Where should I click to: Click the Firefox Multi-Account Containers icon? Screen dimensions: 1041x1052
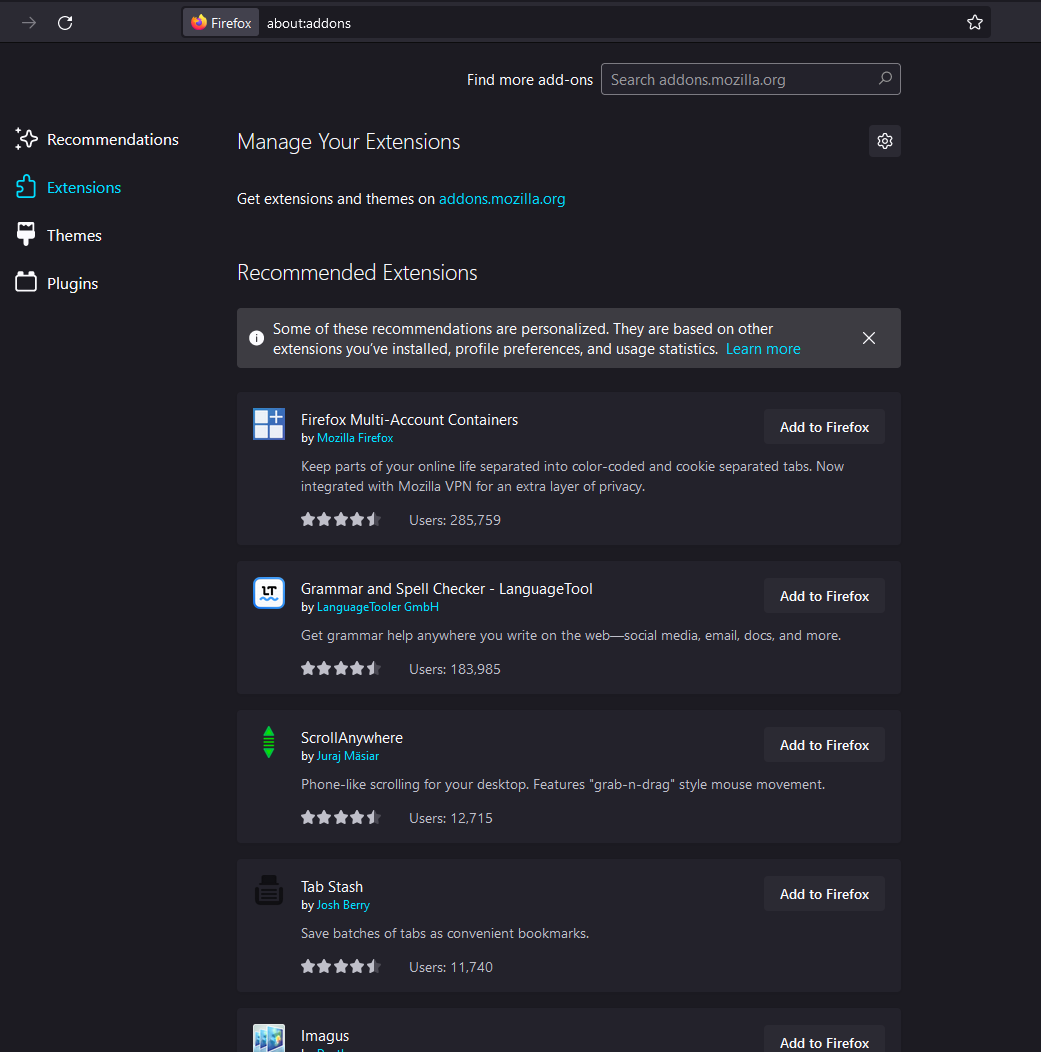coord(269,424)
